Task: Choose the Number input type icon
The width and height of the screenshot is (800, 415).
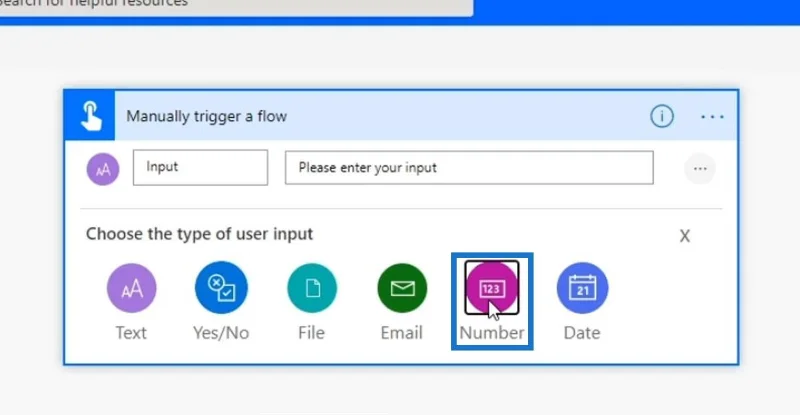Action: (492, 288)
